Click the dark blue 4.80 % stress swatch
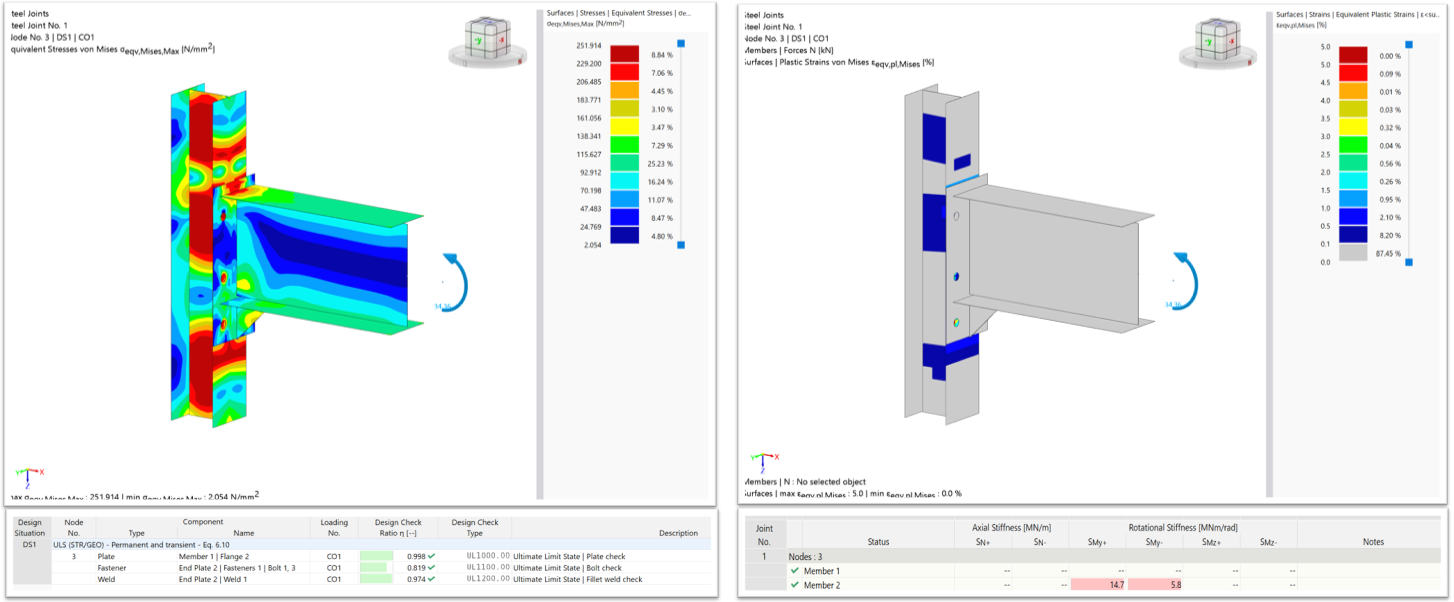The height and width of the screenshot is (602, 1454). 624,235
